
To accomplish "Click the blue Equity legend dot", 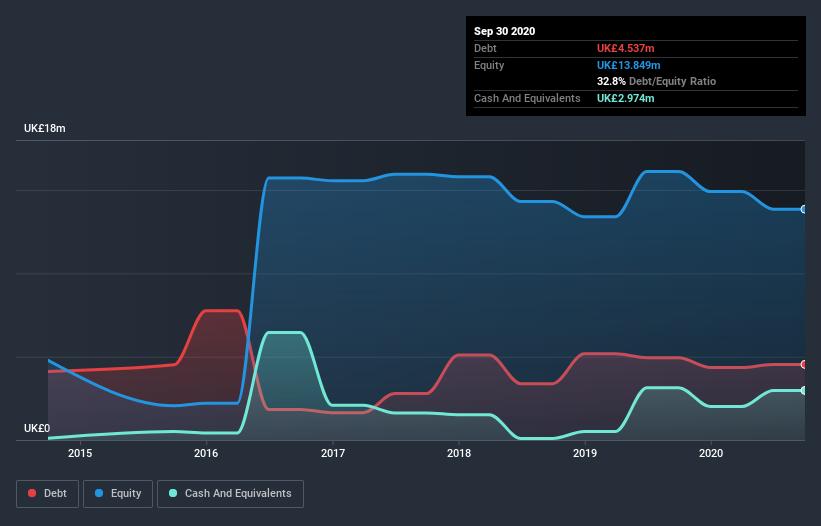I will point(99,493).
